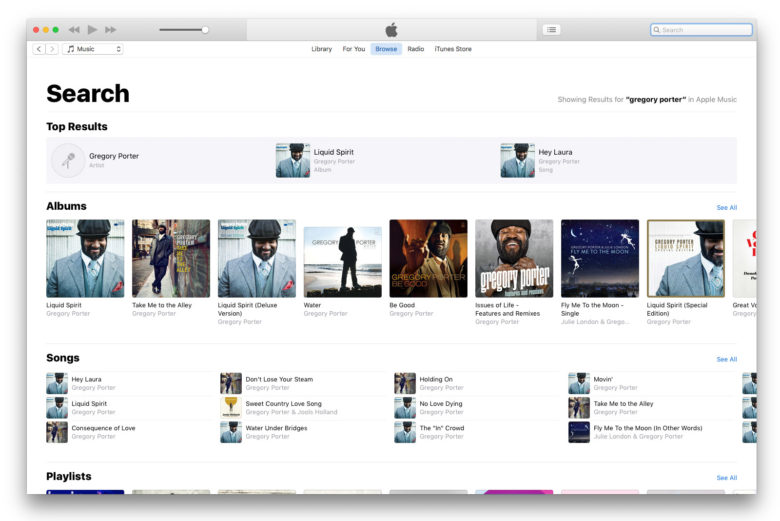Open the For You tab
The image size is (780, 521).
click(x=353, y=49)
